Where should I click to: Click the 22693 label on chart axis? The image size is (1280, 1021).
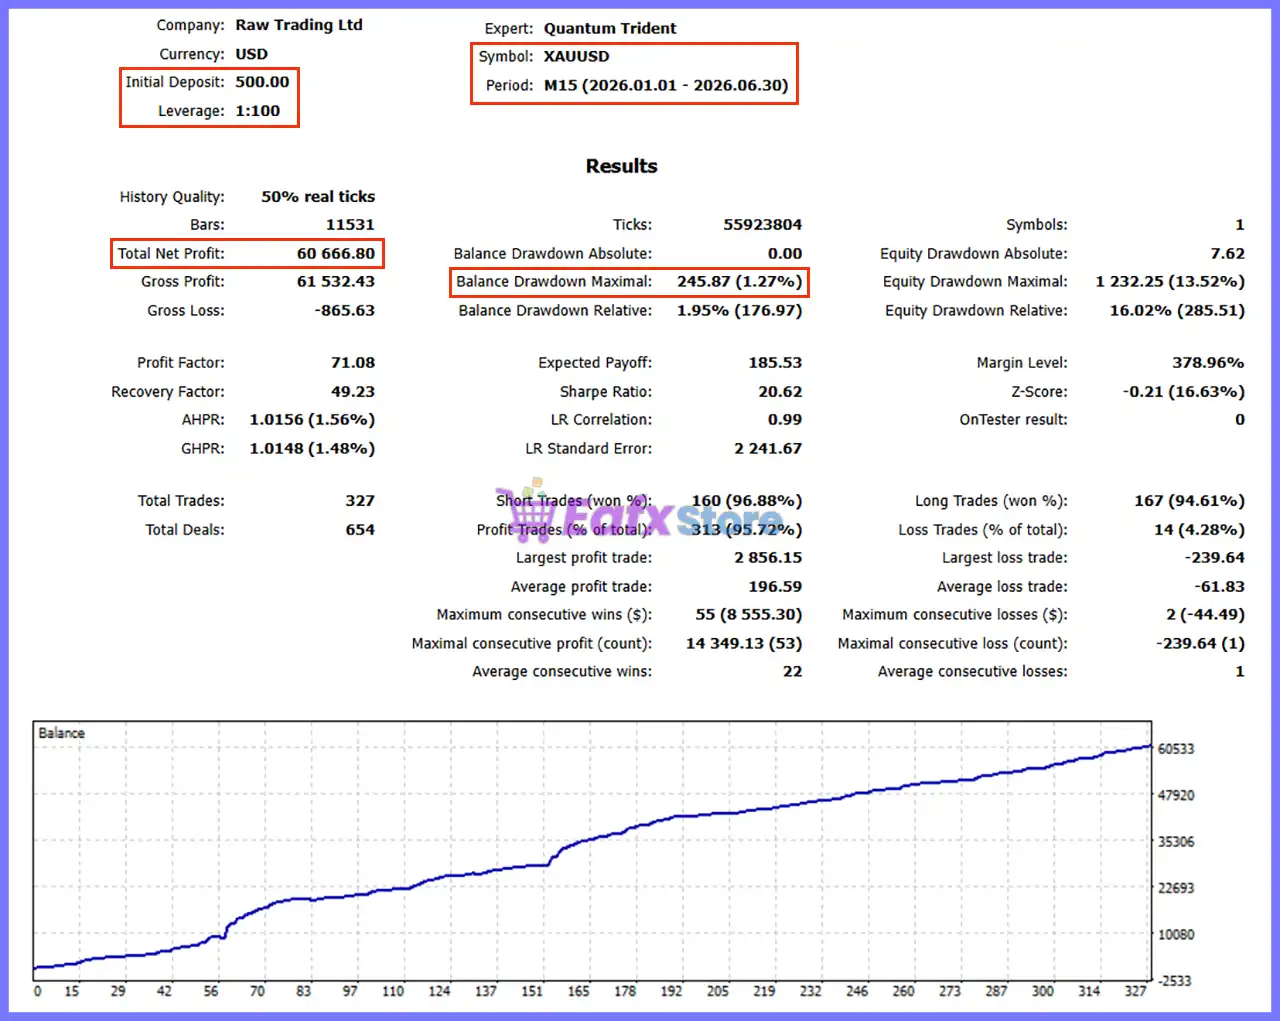1176,888
